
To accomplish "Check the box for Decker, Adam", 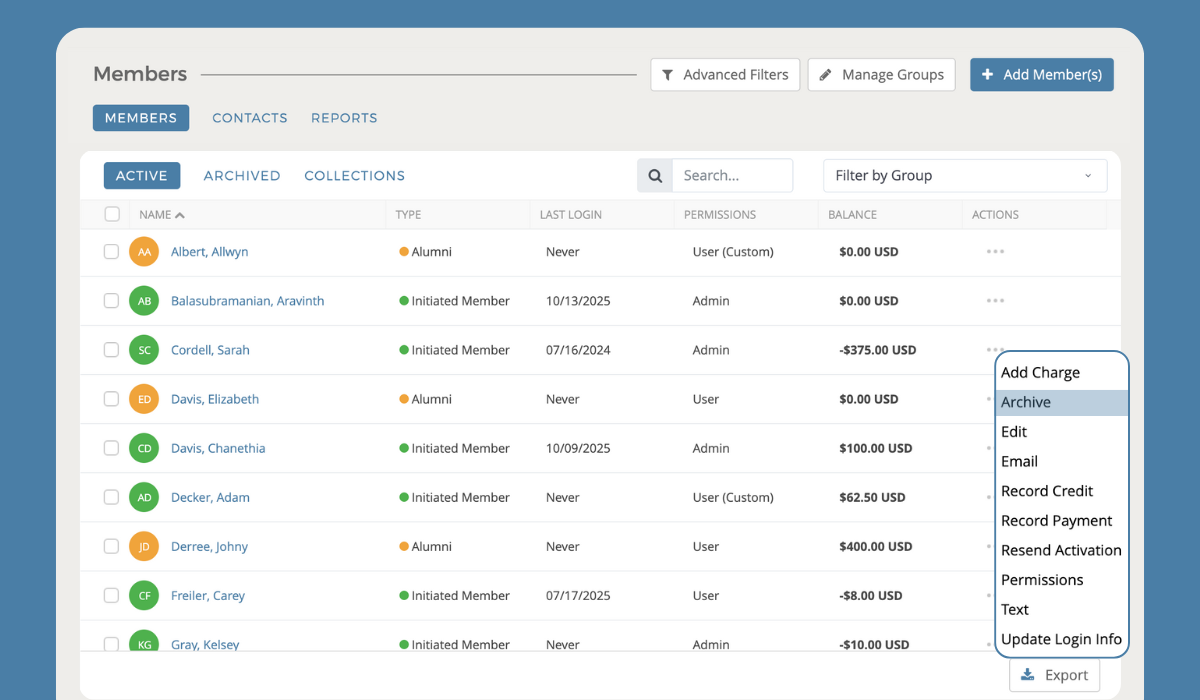I will point(112,497).
